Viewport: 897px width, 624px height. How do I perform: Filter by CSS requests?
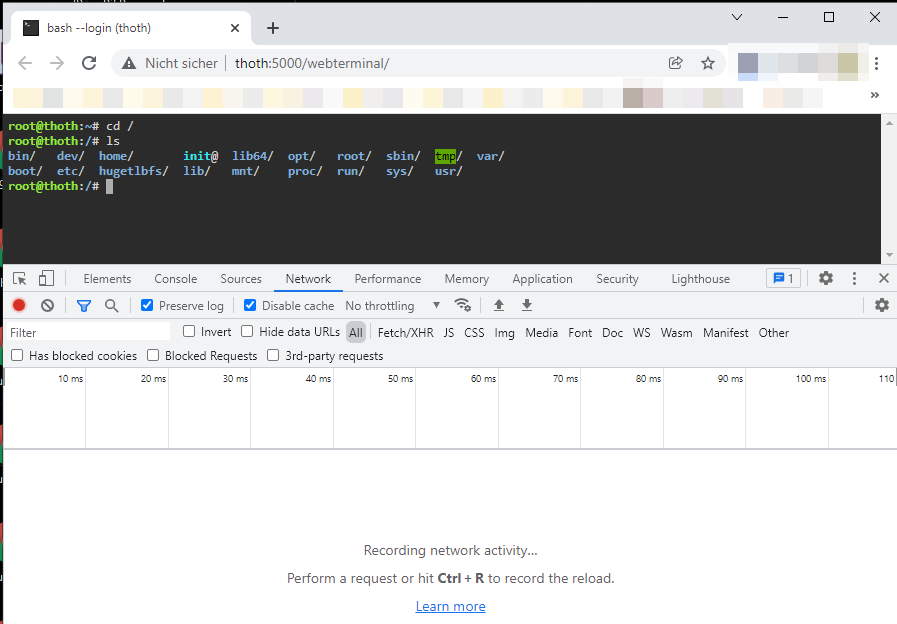(474, 332)
